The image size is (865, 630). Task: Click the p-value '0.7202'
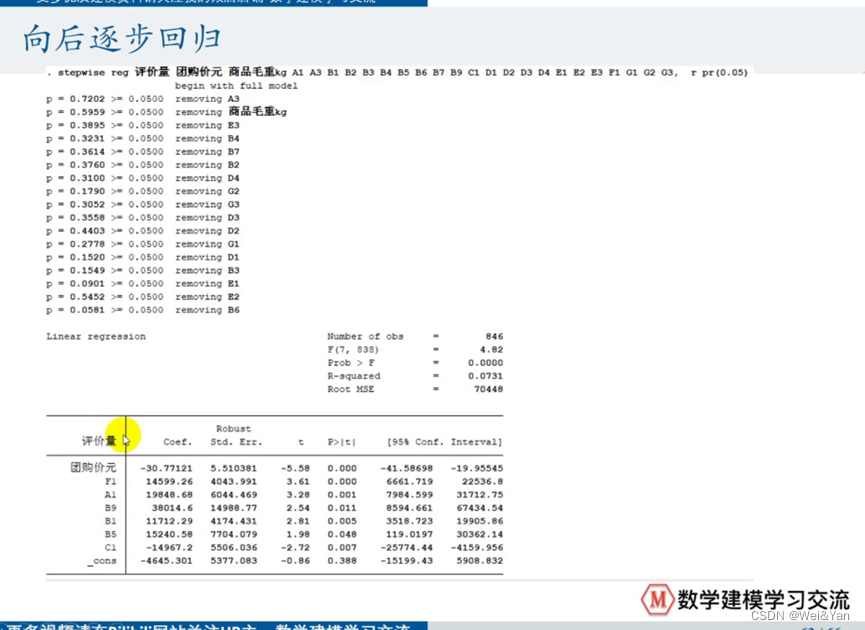pyautogui.click(x=87, y=99)
